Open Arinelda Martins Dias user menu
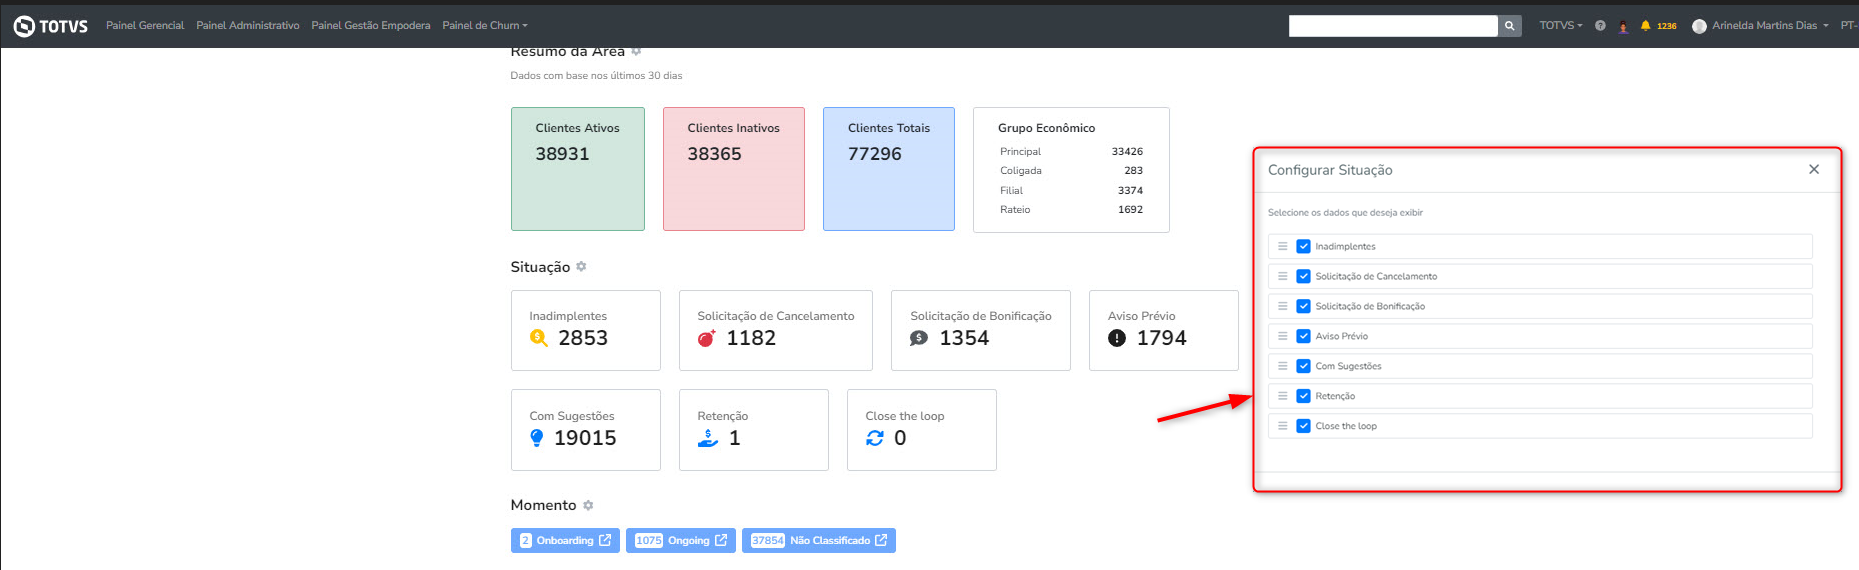 [1769, 26]
